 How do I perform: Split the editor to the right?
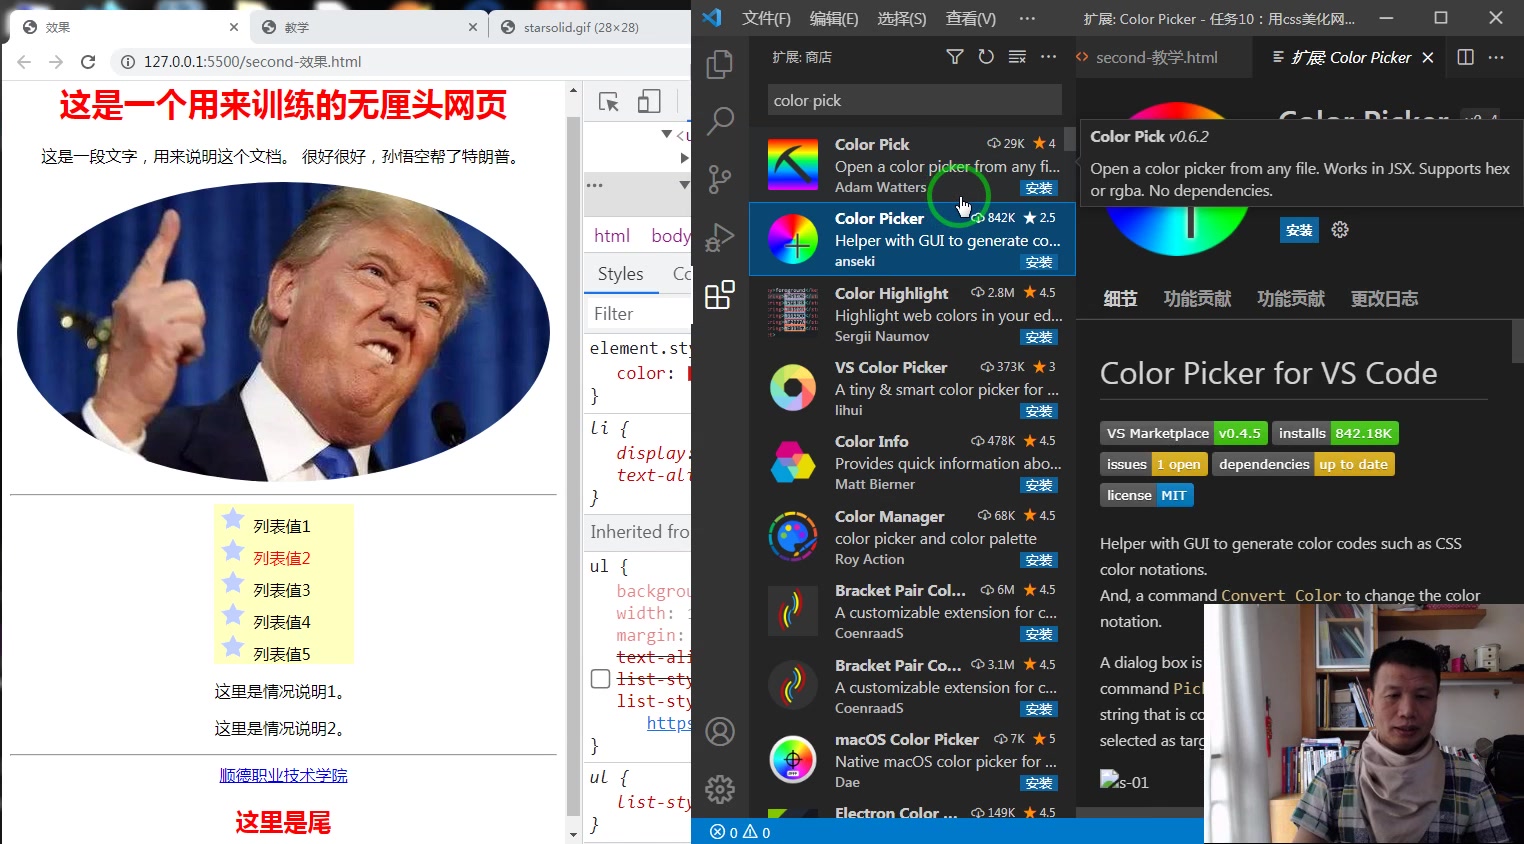tap(1466, 57)
